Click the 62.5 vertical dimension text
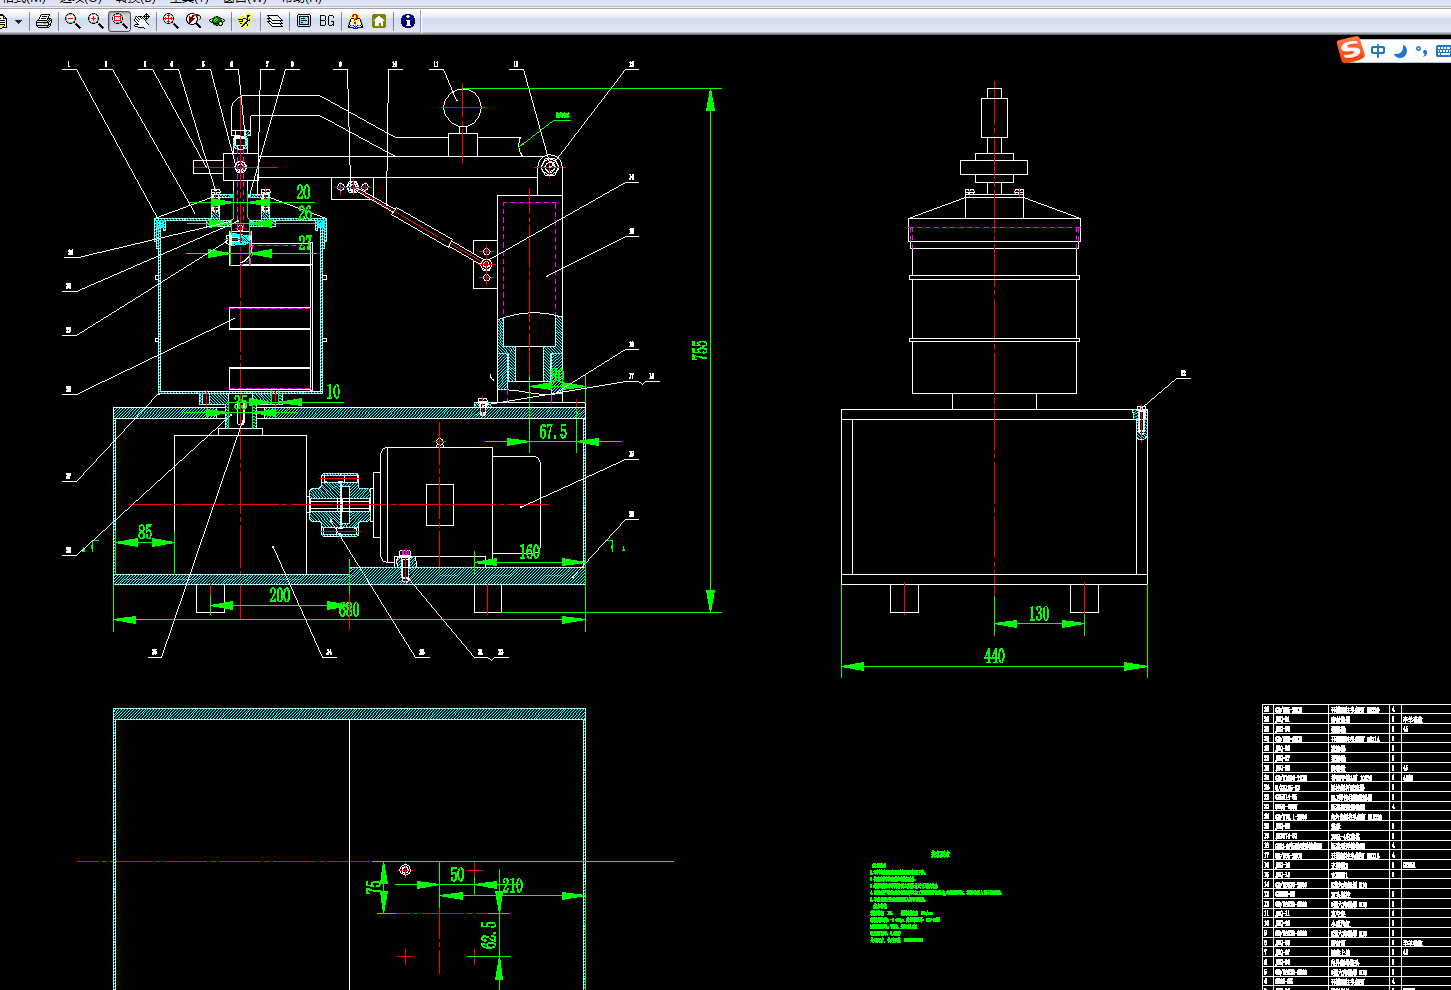The image size is (1451, 990). 489,936
